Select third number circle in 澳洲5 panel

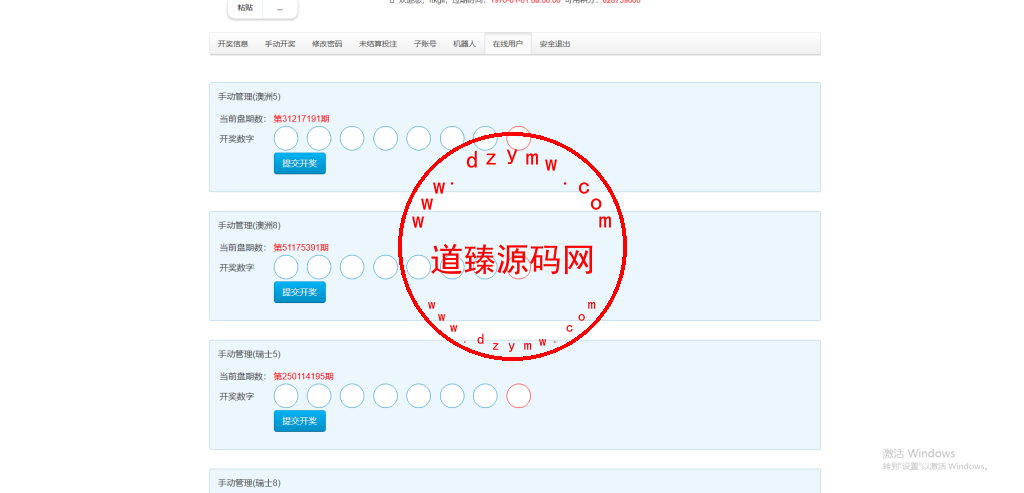click(x=352, y=138)
